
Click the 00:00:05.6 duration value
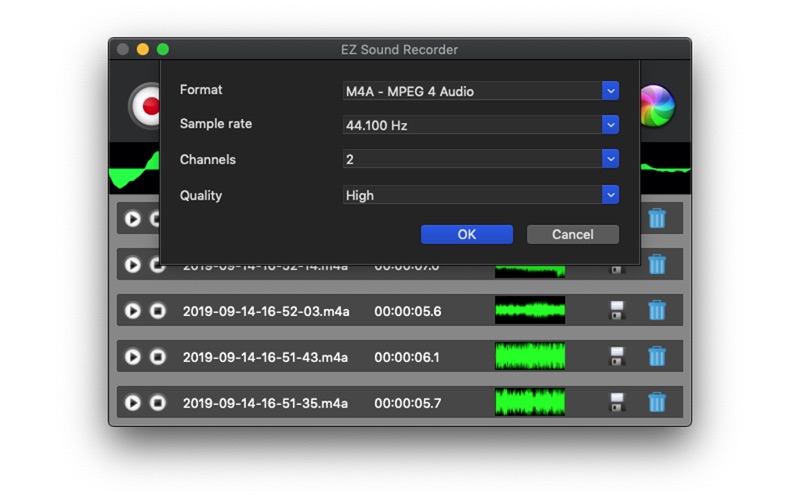coord(408,311)
